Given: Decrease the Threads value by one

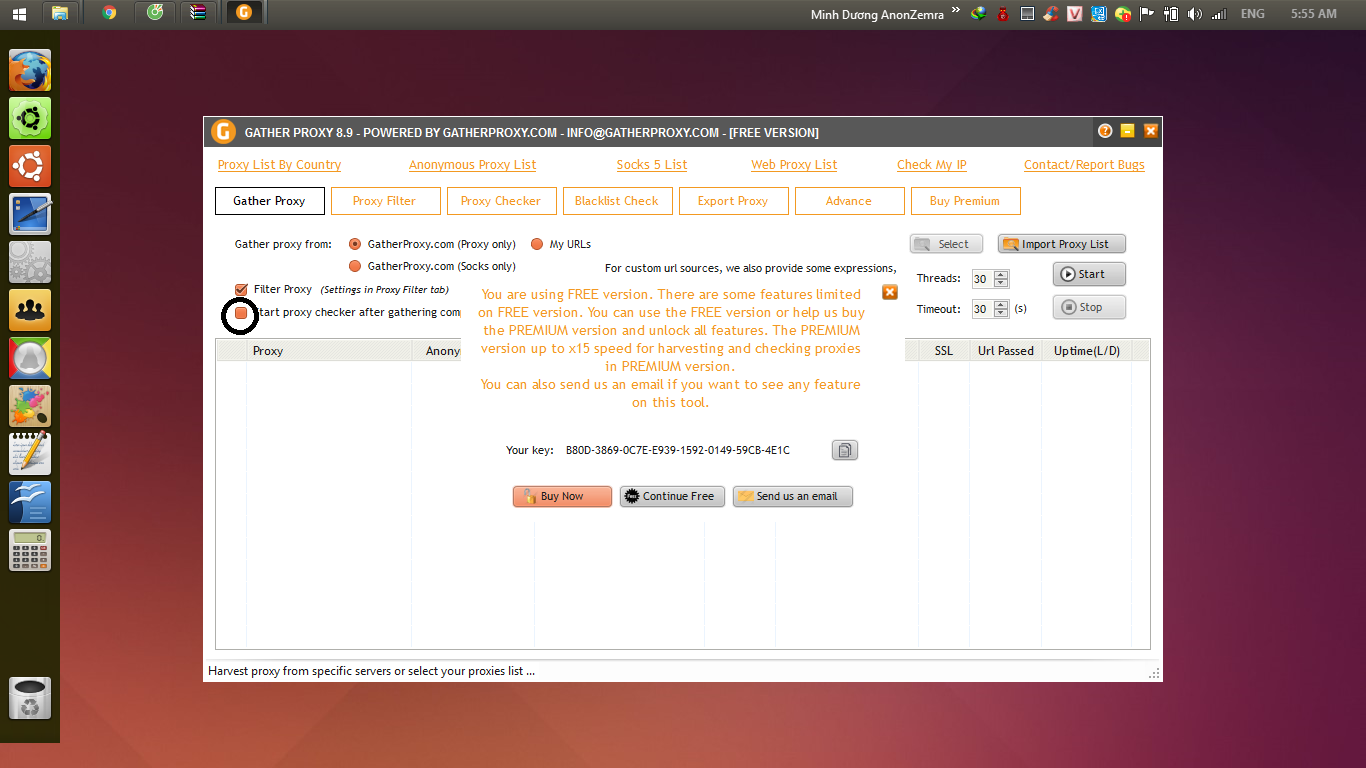Looking at the screenshot, I should pos(1002,283).
